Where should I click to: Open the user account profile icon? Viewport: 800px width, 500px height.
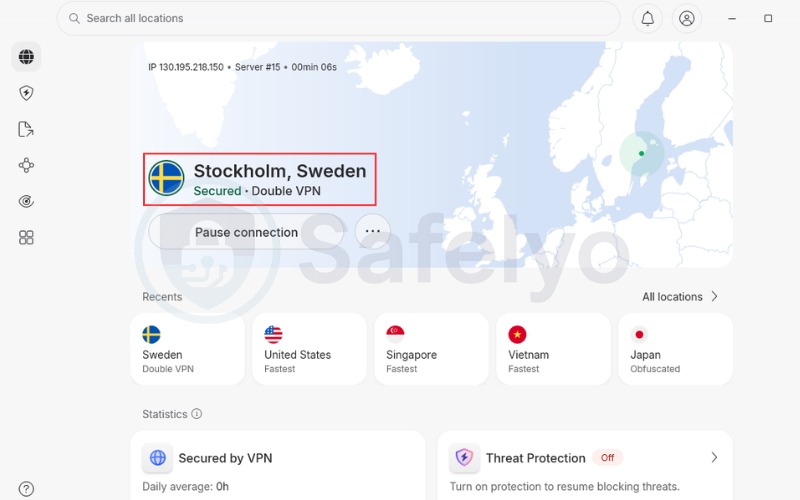(687, 18)
